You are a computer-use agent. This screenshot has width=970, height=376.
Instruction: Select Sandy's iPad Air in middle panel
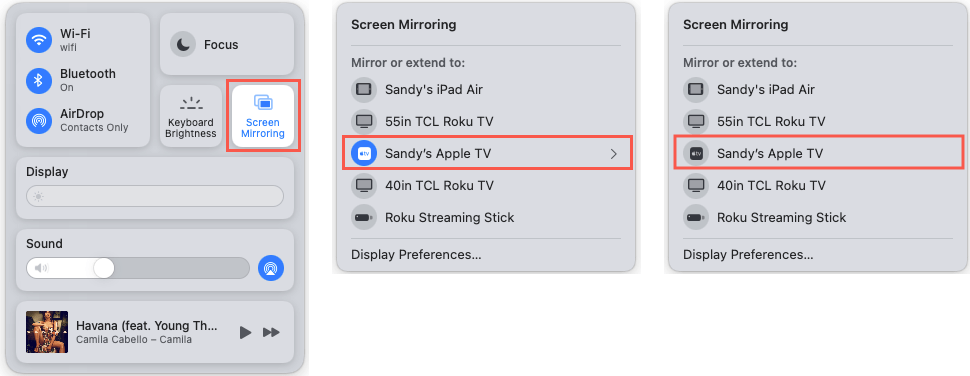point(486,90)
